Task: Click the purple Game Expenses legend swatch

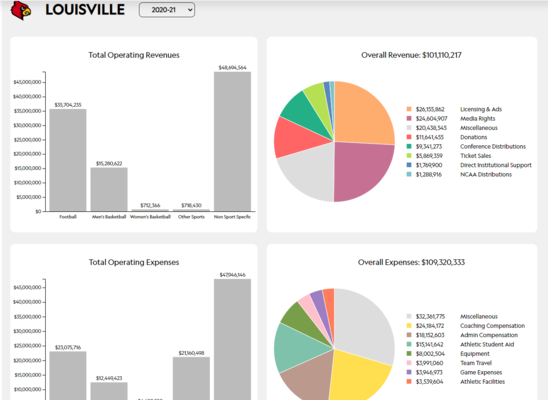Action: [409, 372]
